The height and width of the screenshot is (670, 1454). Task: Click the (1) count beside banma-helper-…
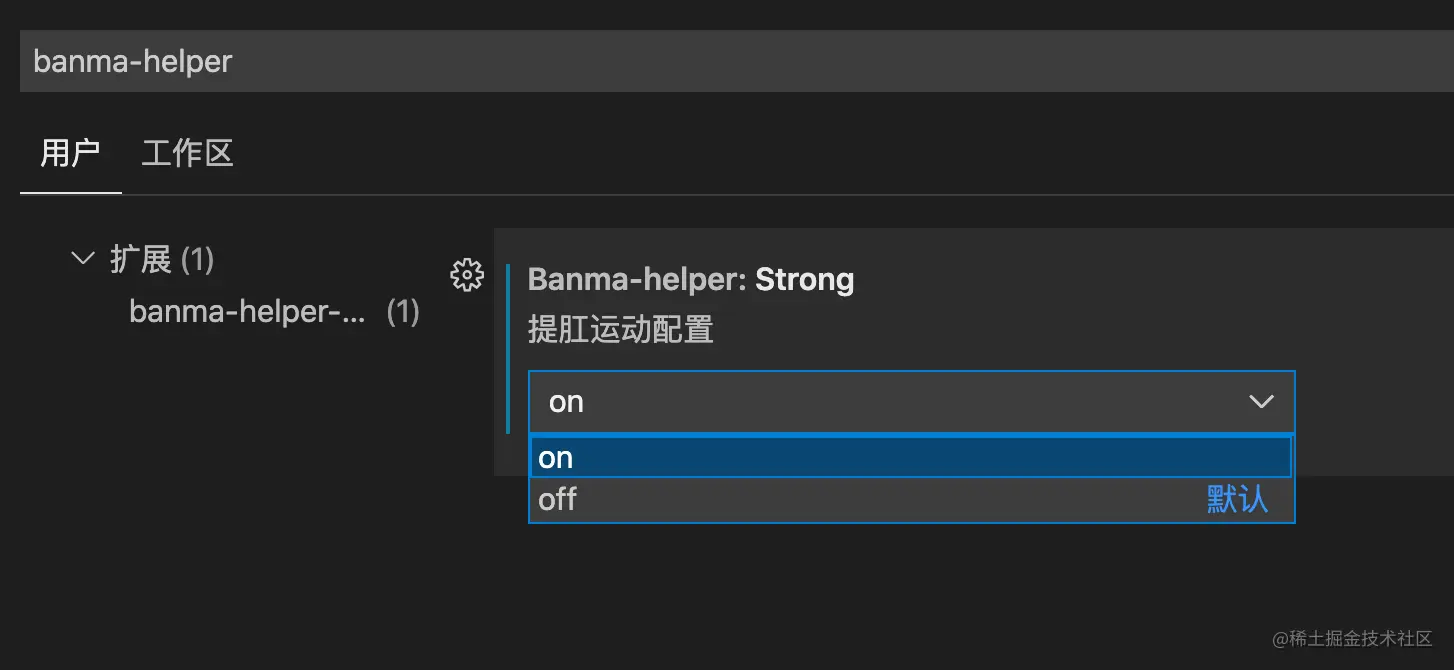pos(403,312)
